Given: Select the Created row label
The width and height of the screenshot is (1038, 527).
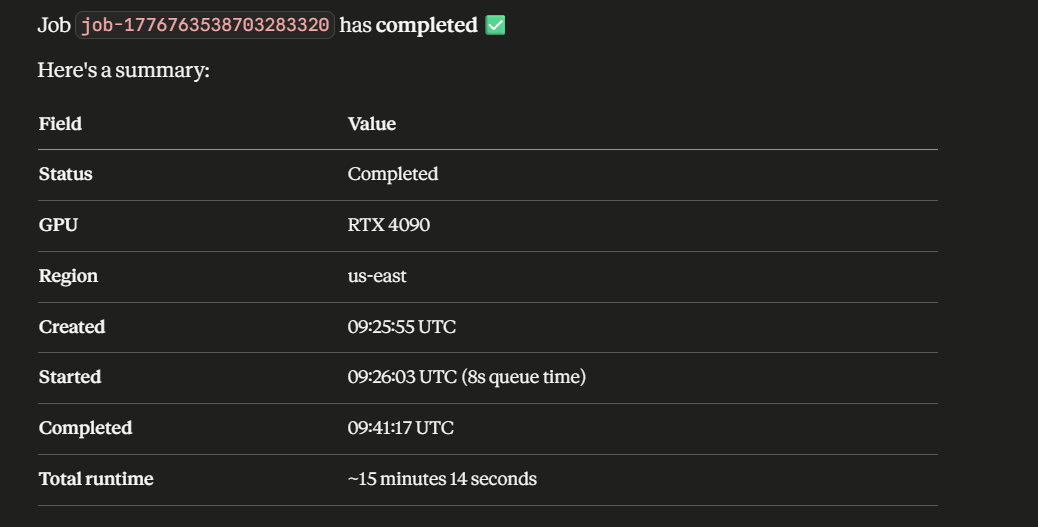Looking at the screenshot, I should (72, 327).
